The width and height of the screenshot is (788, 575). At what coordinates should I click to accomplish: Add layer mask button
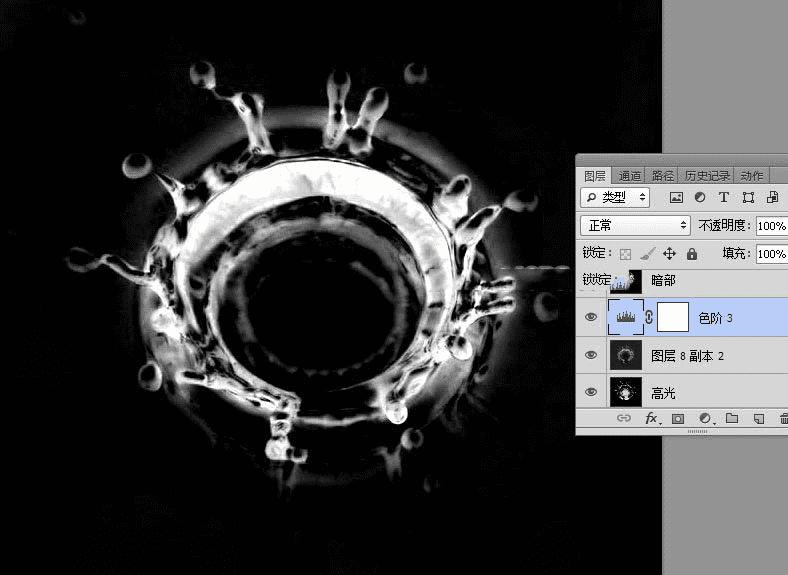tap(678, 418)
